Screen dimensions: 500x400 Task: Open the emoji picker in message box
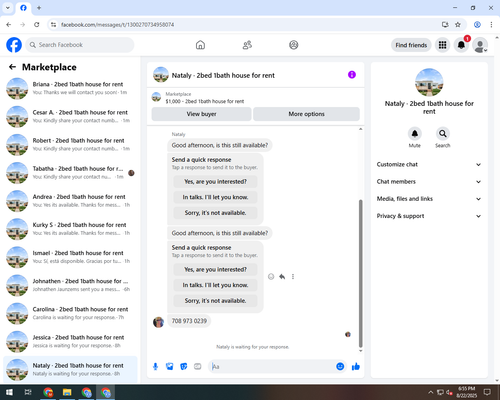click(340, 367)
